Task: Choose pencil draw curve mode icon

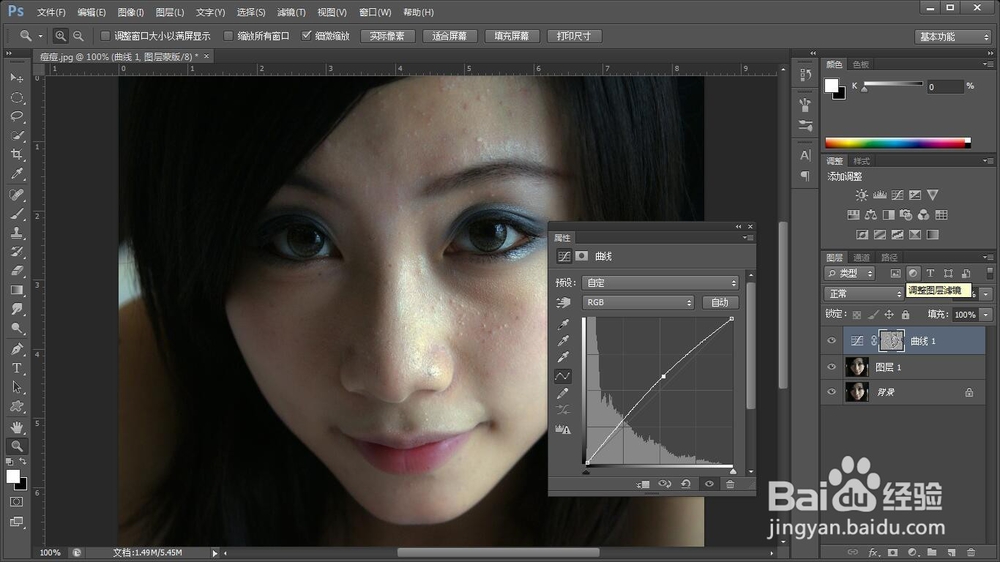Action: point(562,394)
